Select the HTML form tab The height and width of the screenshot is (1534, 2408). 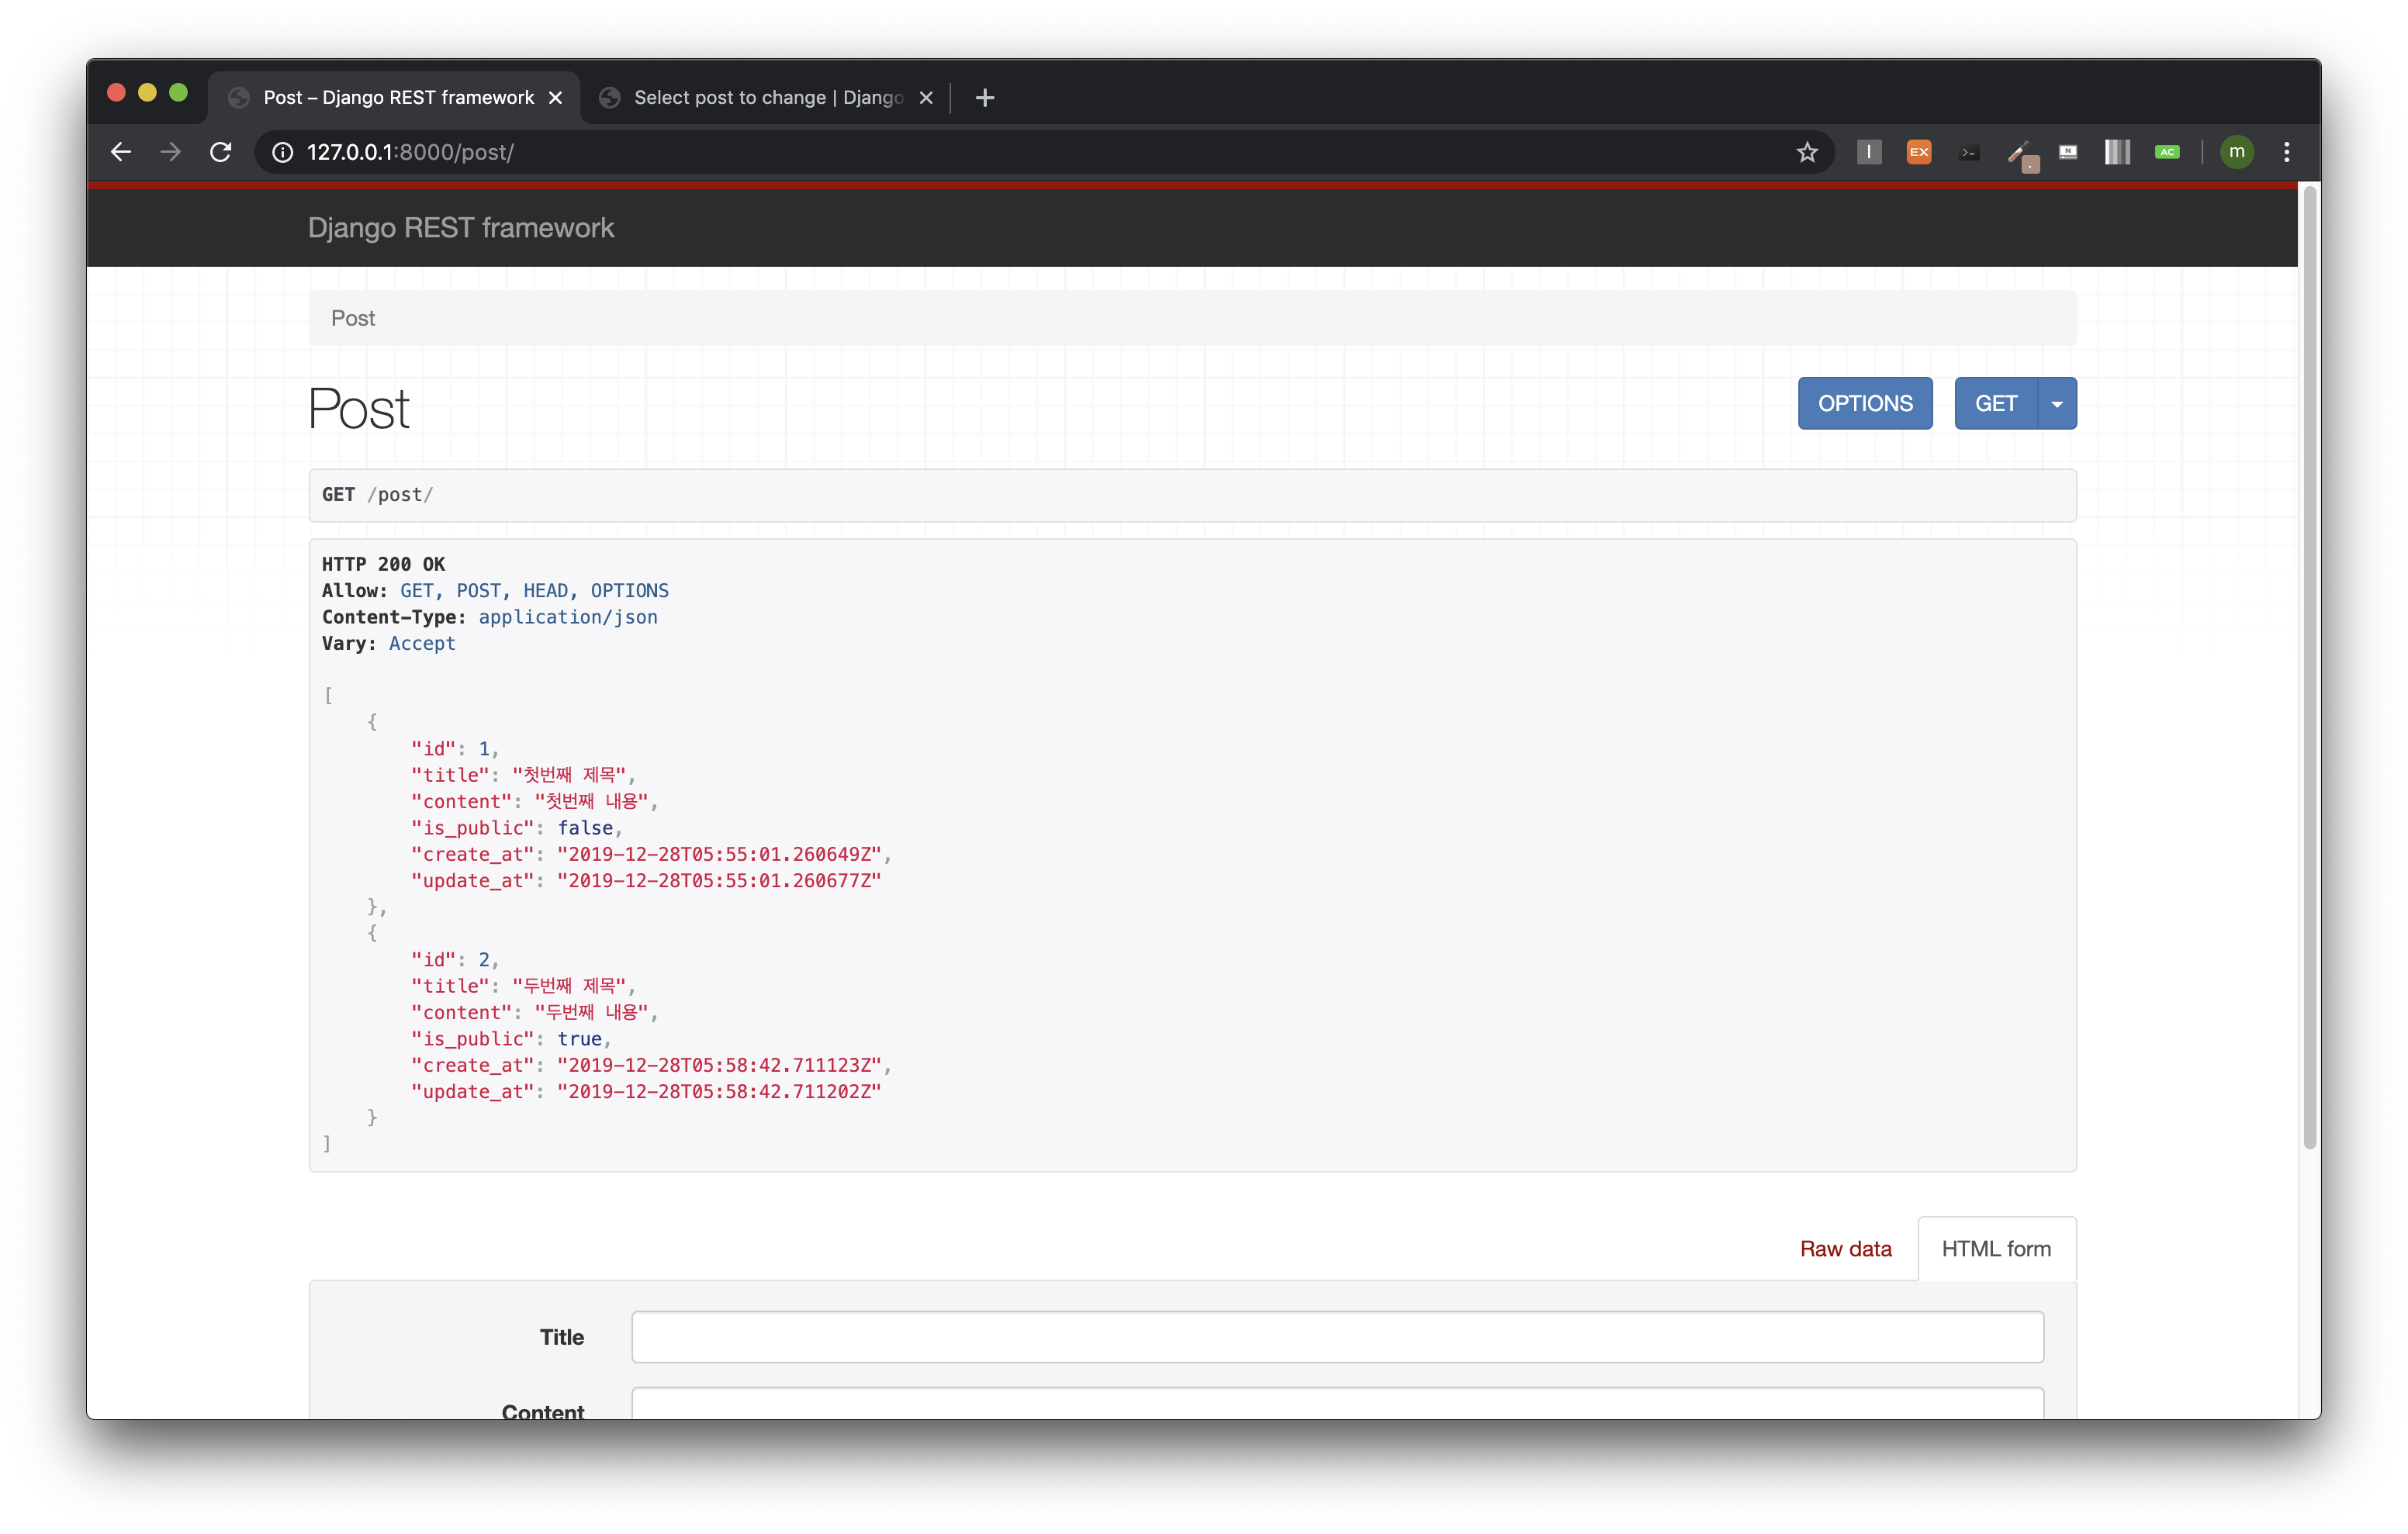1995,1248
